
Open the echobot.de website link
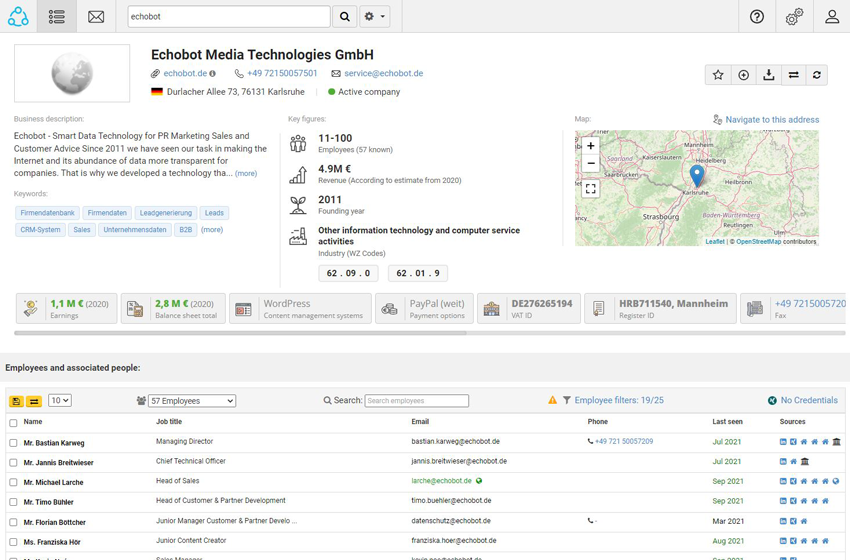click(185, 73)
